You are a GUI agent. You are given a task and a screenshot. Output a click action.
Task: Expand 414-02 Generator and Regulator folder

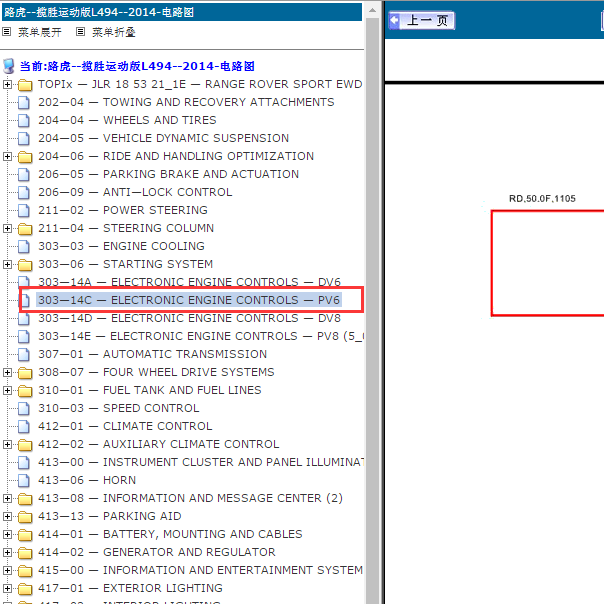7,552
